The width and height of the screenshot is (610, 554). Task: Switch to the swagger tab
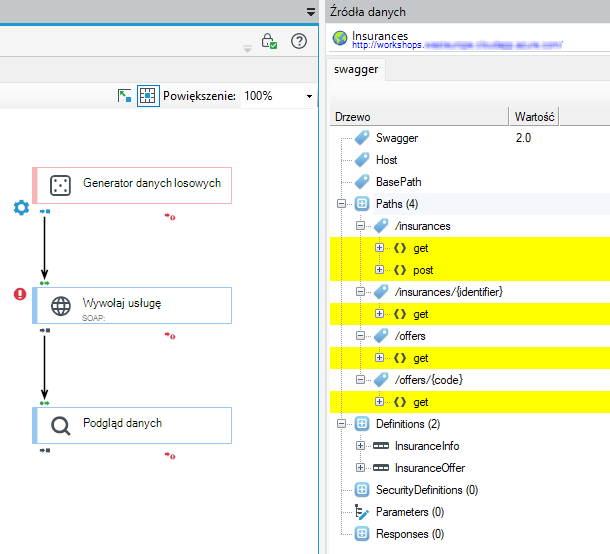[x=356, y=70]
